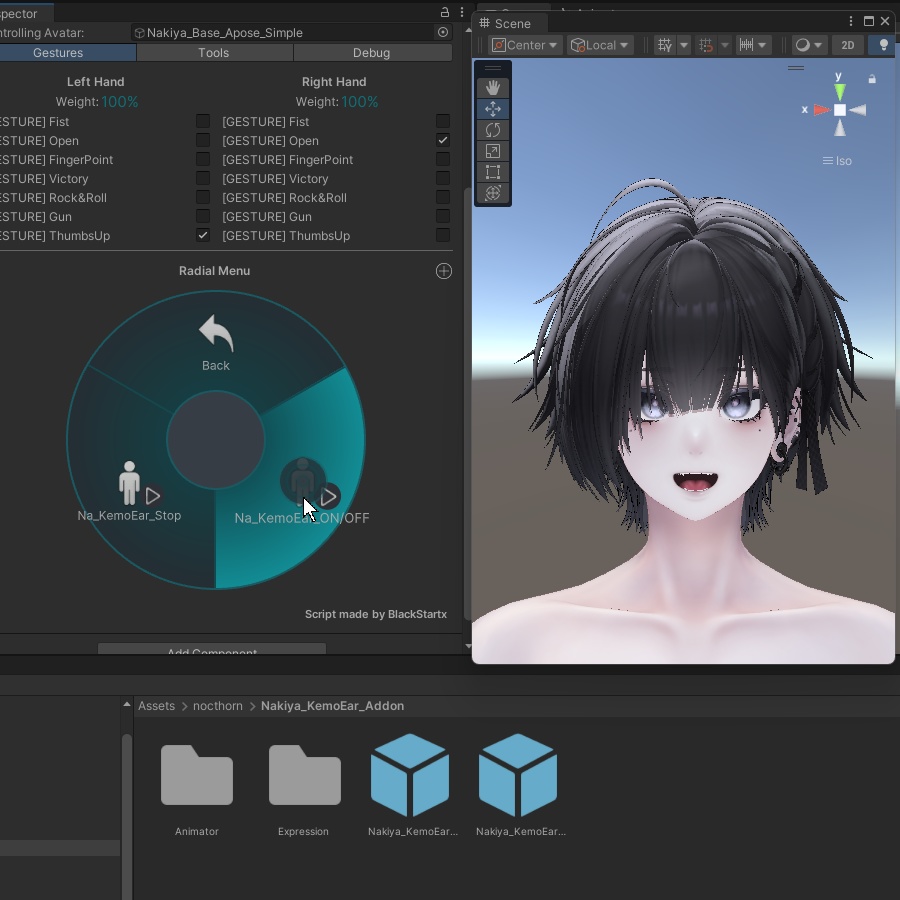This screenshot has width=900, height=900.
Task: Uncheck the Right Hand Open gesture
Action: click(x=443, y=140)
